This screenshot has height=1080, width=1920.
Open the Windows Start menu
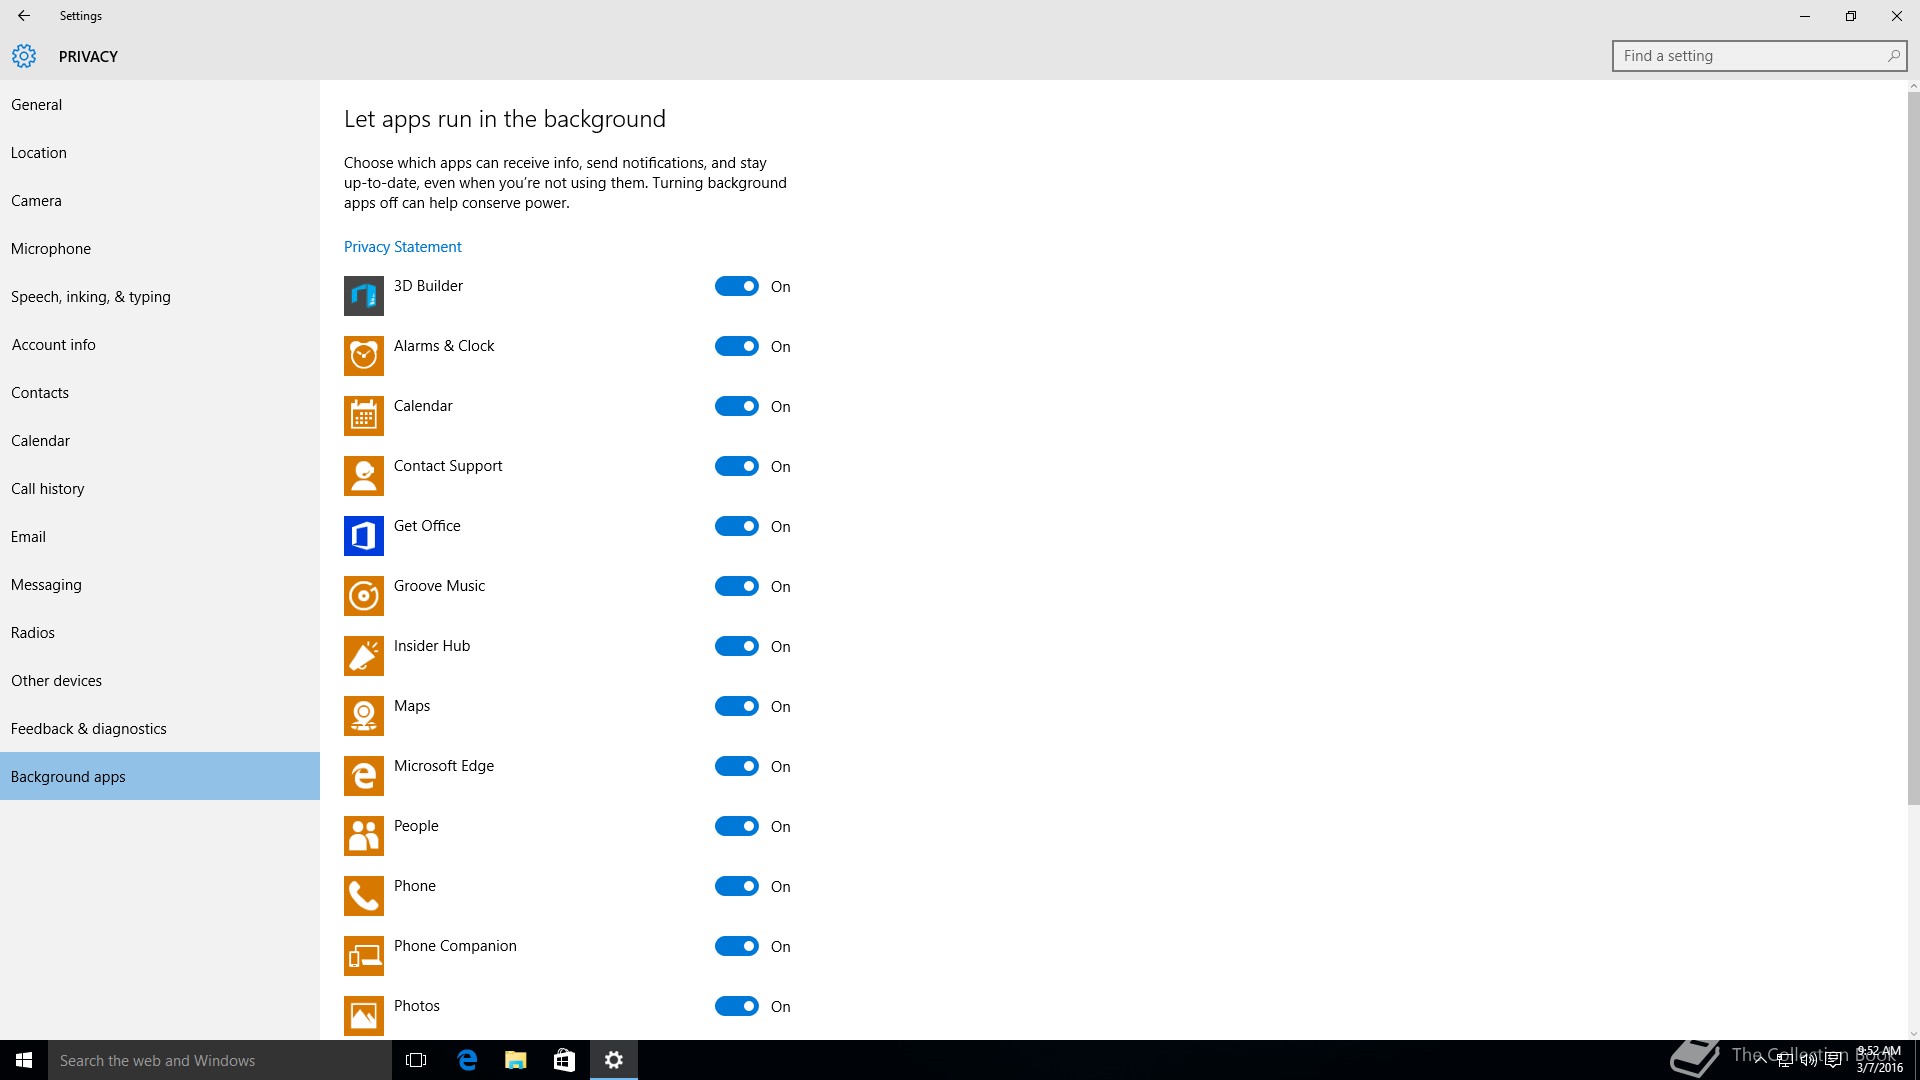coord(24,1060)
